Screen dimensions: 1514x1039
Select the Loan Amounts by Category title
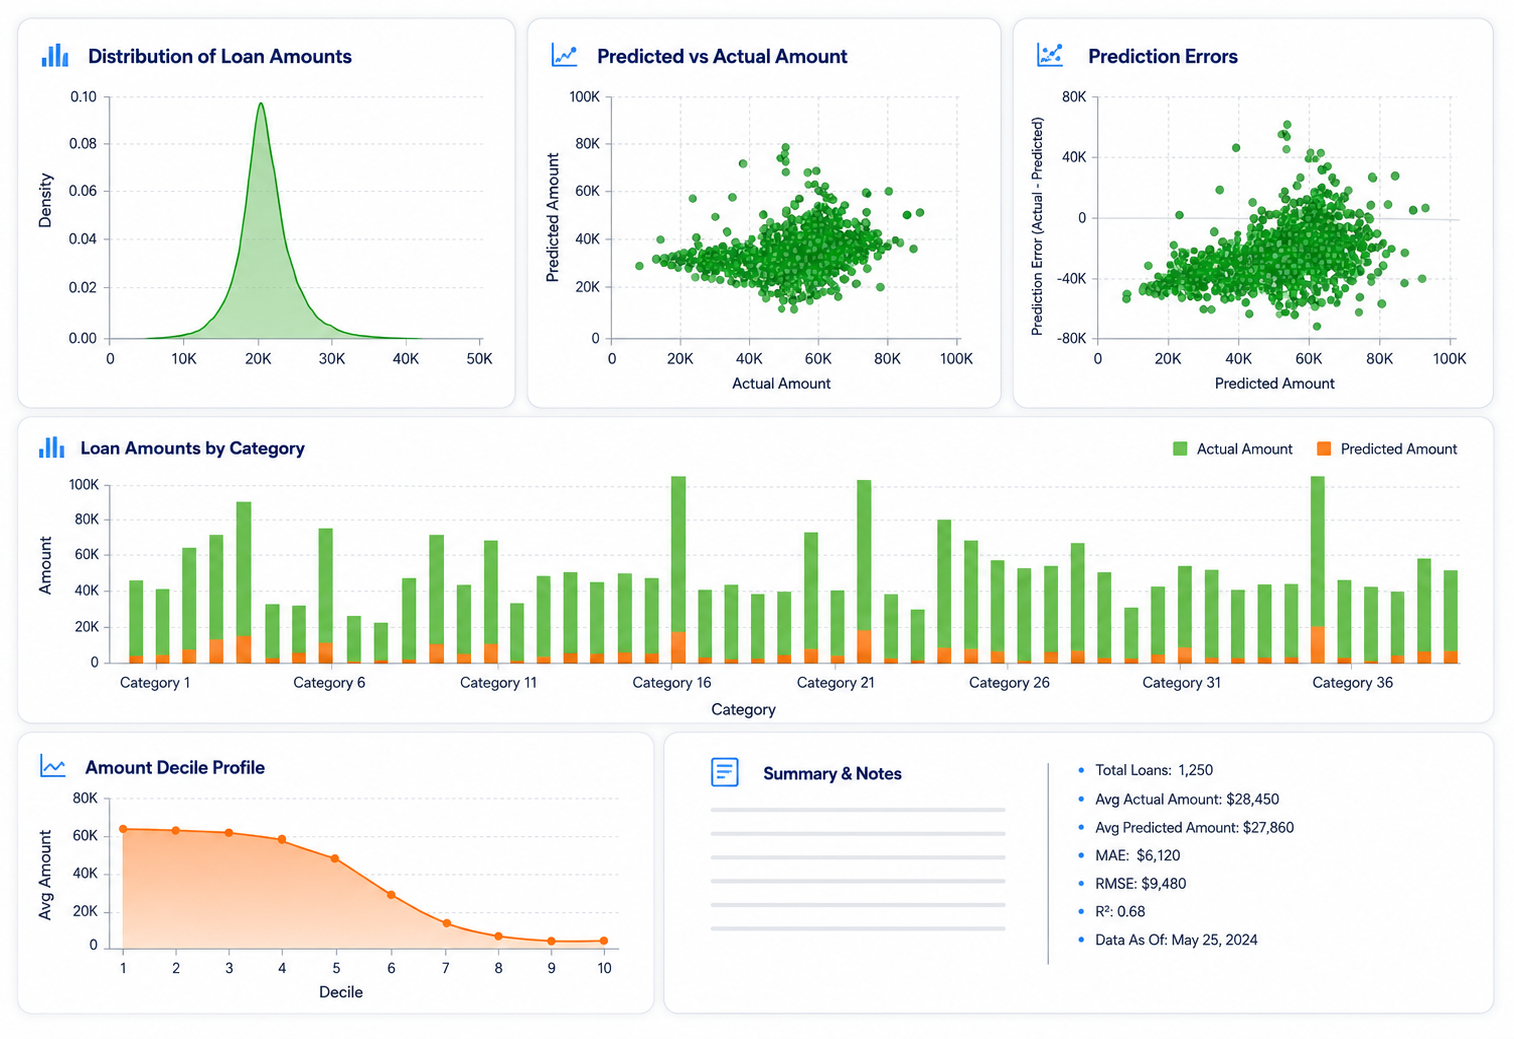192,448
